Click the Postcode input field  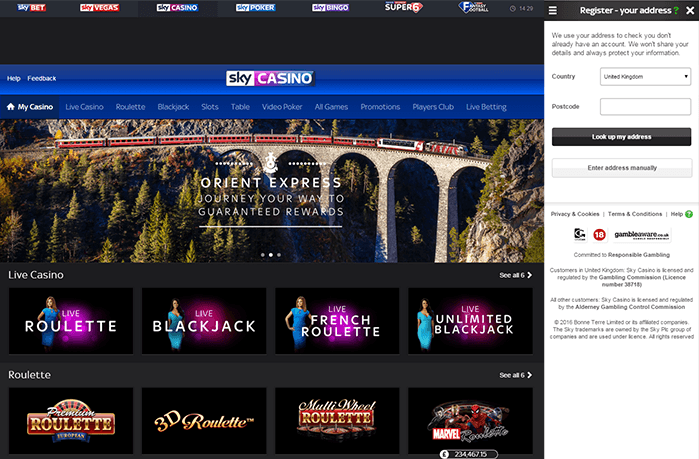click(646, 107)
